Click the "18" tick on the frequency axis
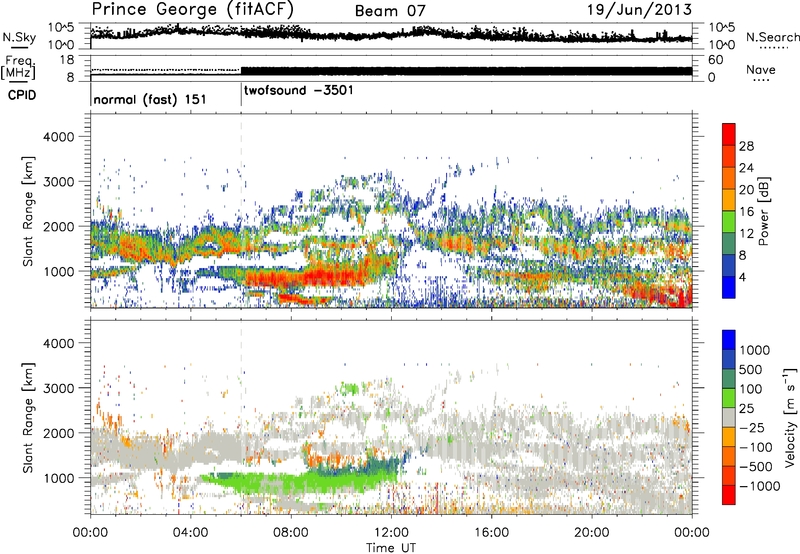Viewport: 800px width, 554px height. pyautogui.click(x=67, y=60)
